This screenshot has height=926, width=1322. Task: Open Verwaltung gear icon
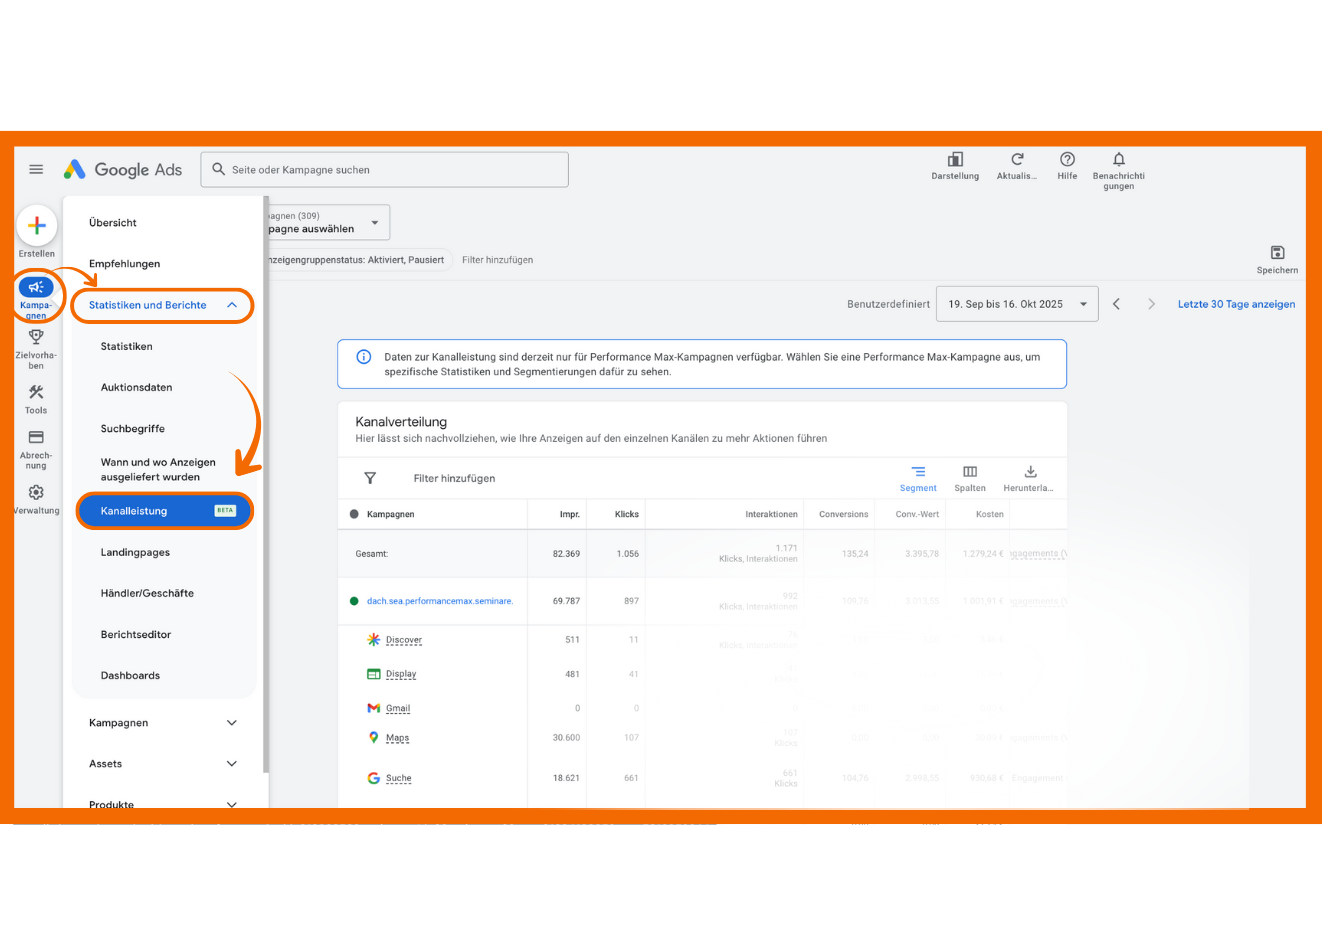pyautogui.click(x=36, y=493)
